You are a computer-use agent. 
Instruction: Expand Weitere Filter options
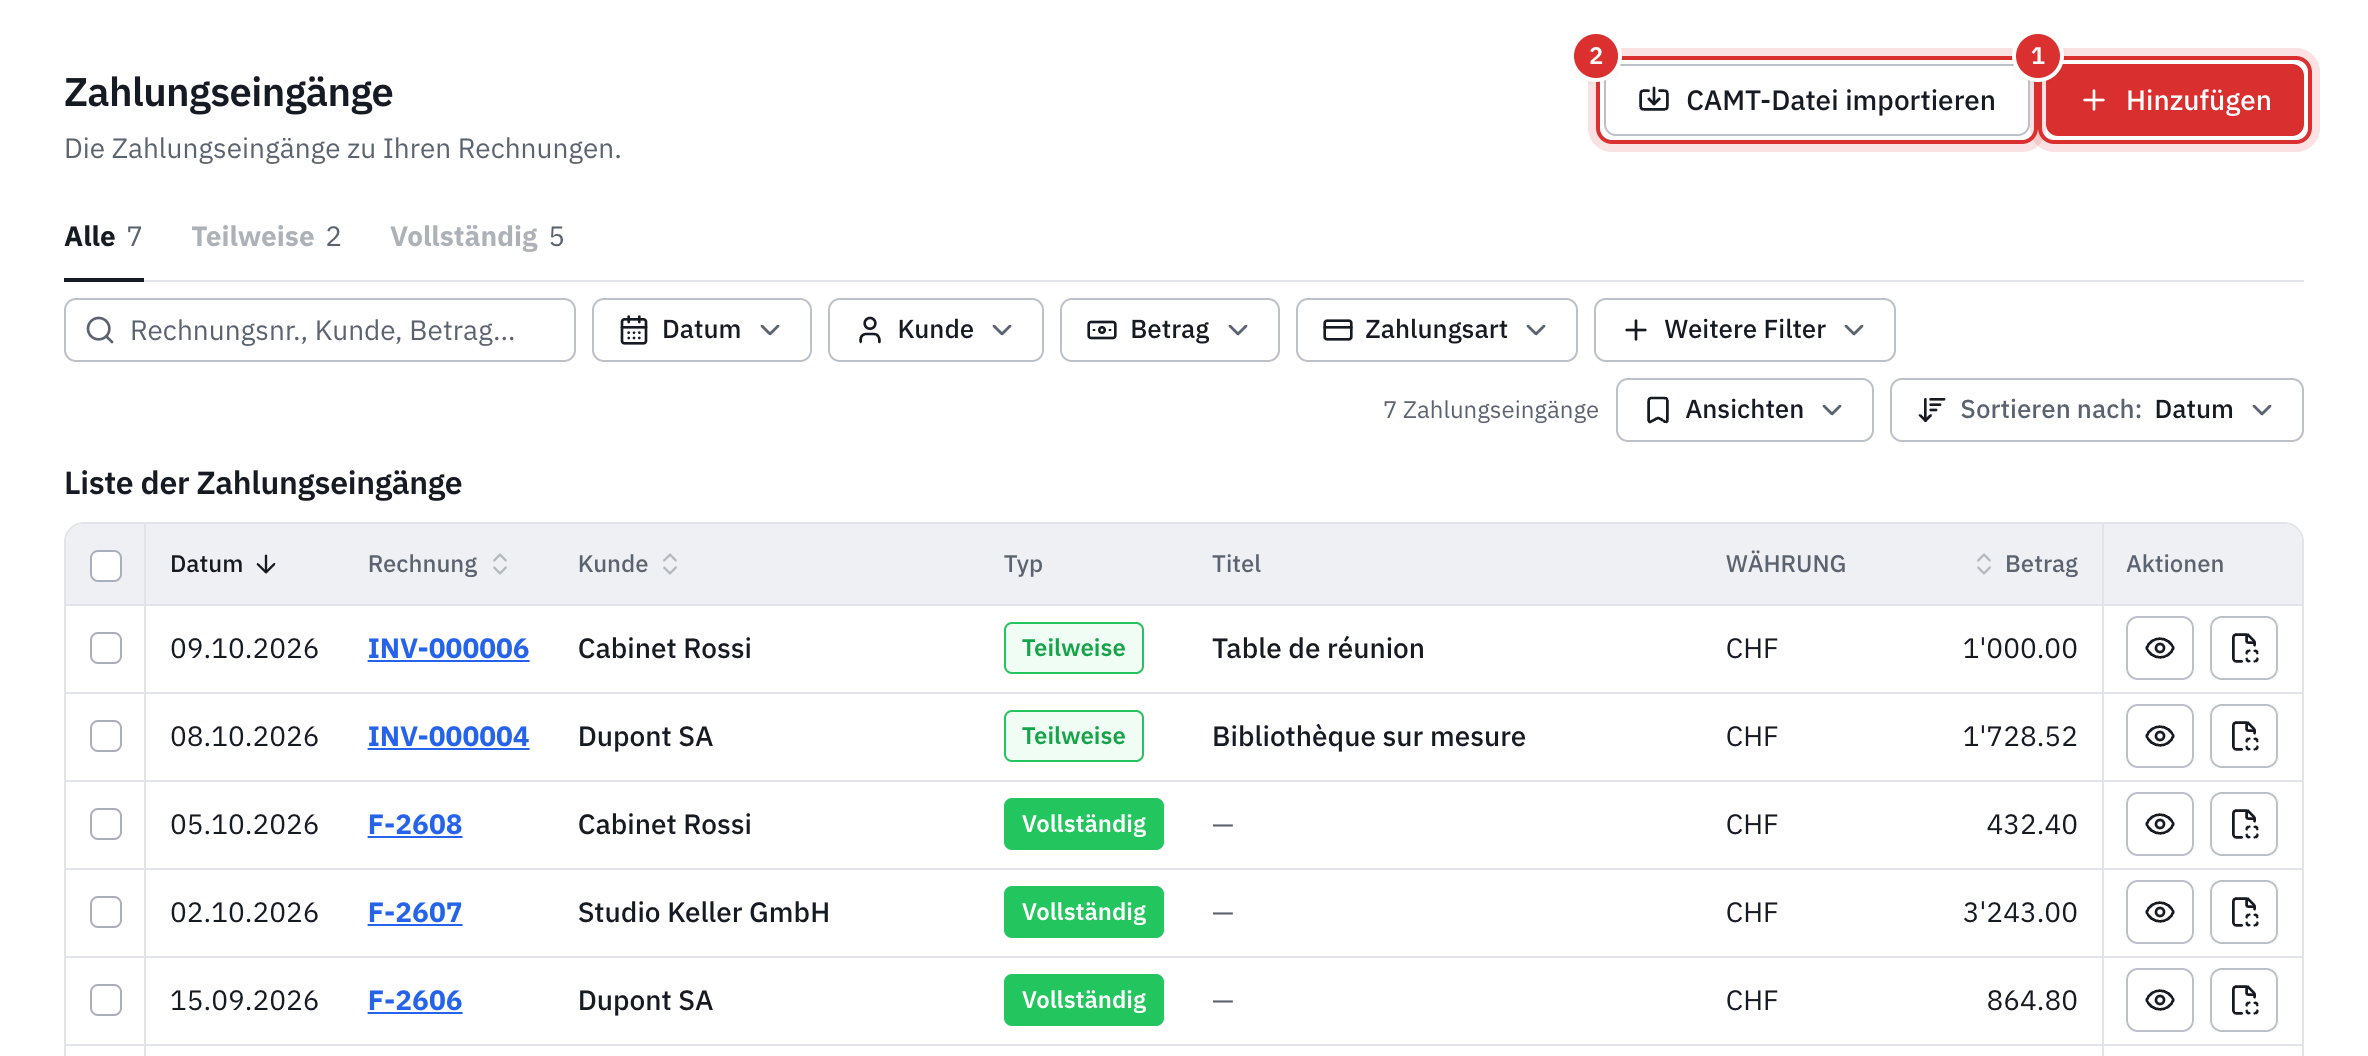click(x=1744, y=330)
